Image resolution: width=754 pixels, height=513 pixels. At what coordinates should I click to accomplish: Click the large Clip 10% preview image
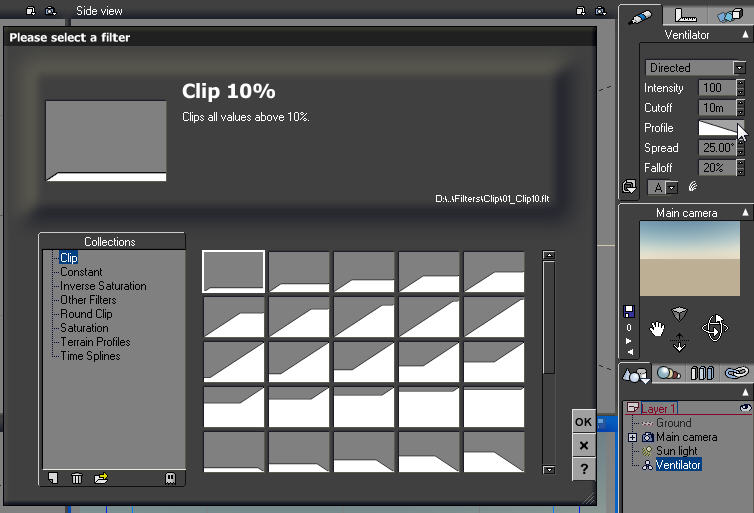pyautogui.click(x=106, y=140)
